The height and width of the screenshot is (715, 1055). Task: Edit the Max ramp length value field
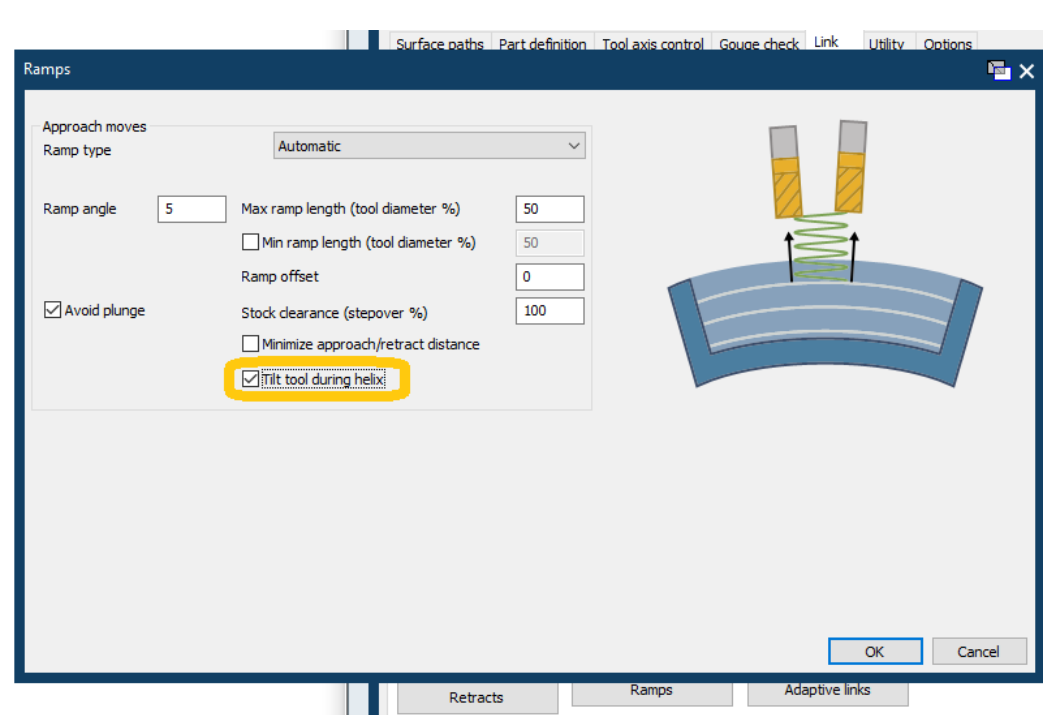[550, 209]
